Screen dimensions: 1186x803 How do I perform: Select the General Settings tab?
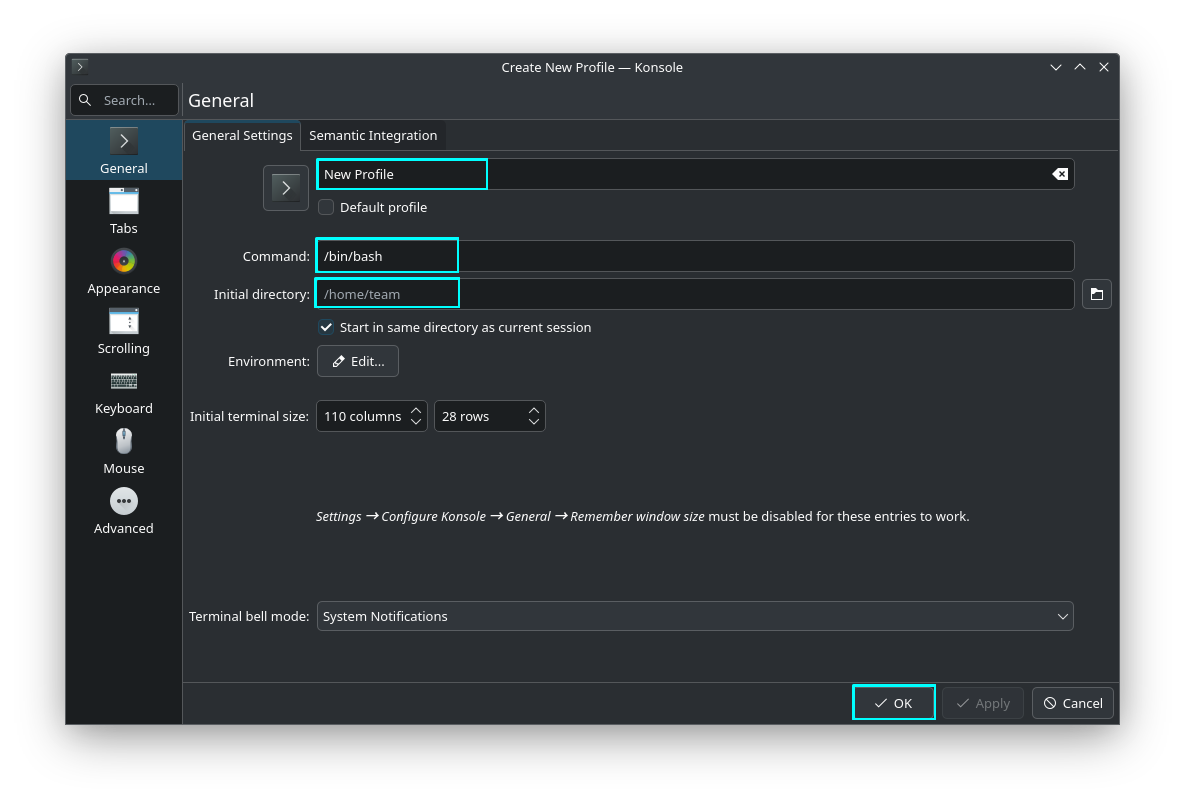click(x=242, y=135)
